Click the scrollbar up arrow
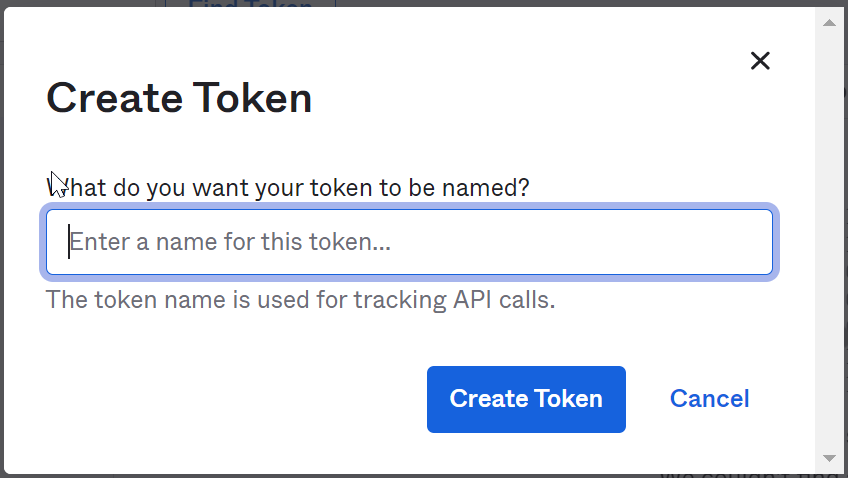 tap(829, 20)
